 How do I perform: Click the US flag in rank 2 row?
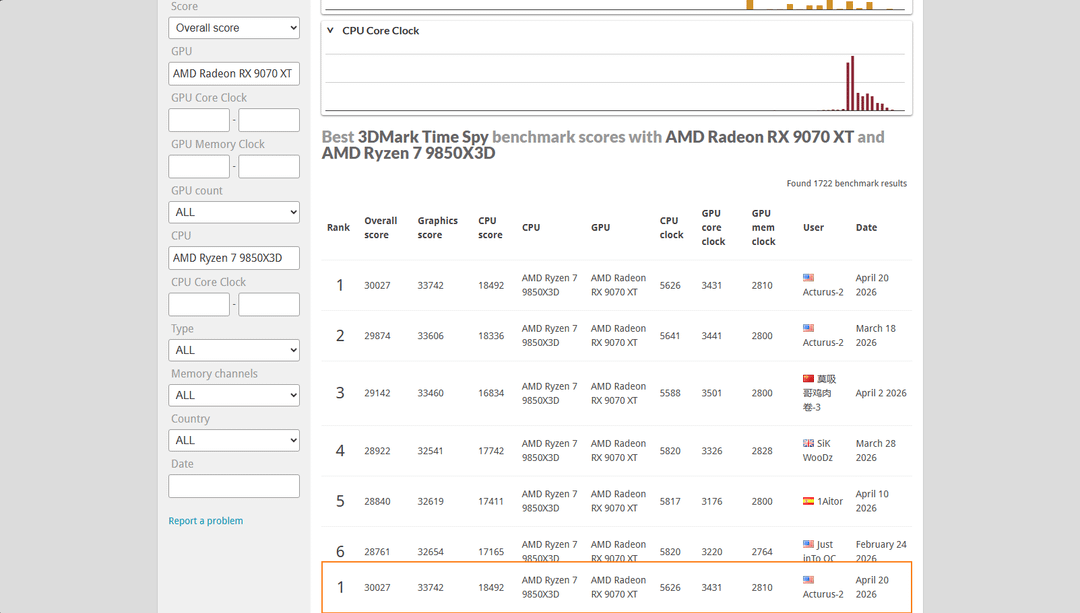coord(808,328)
